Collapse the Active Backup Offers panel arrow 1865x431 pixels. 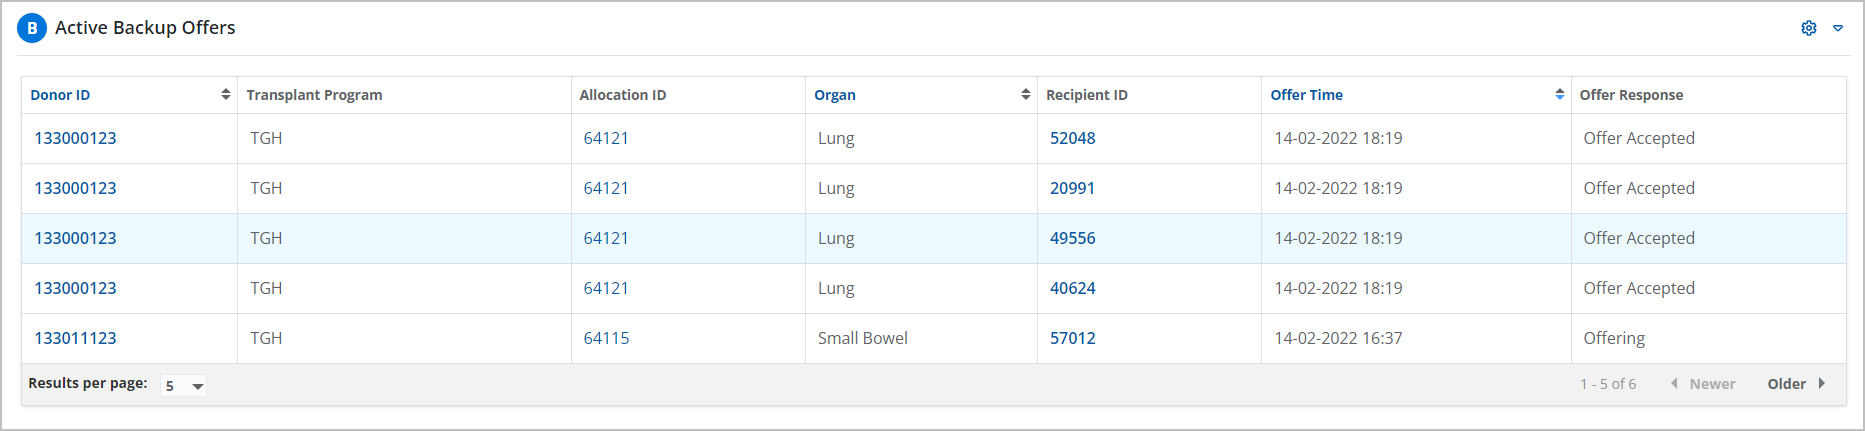1838,28
